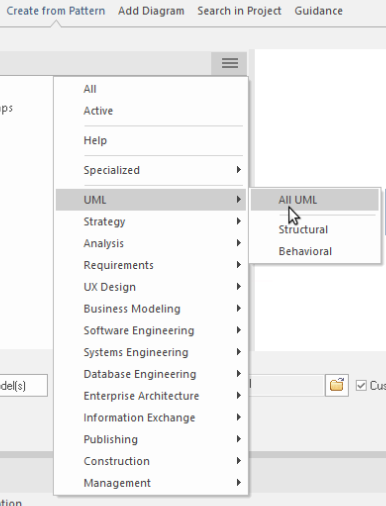Select the Active menu entry

[x=151, y=111]
